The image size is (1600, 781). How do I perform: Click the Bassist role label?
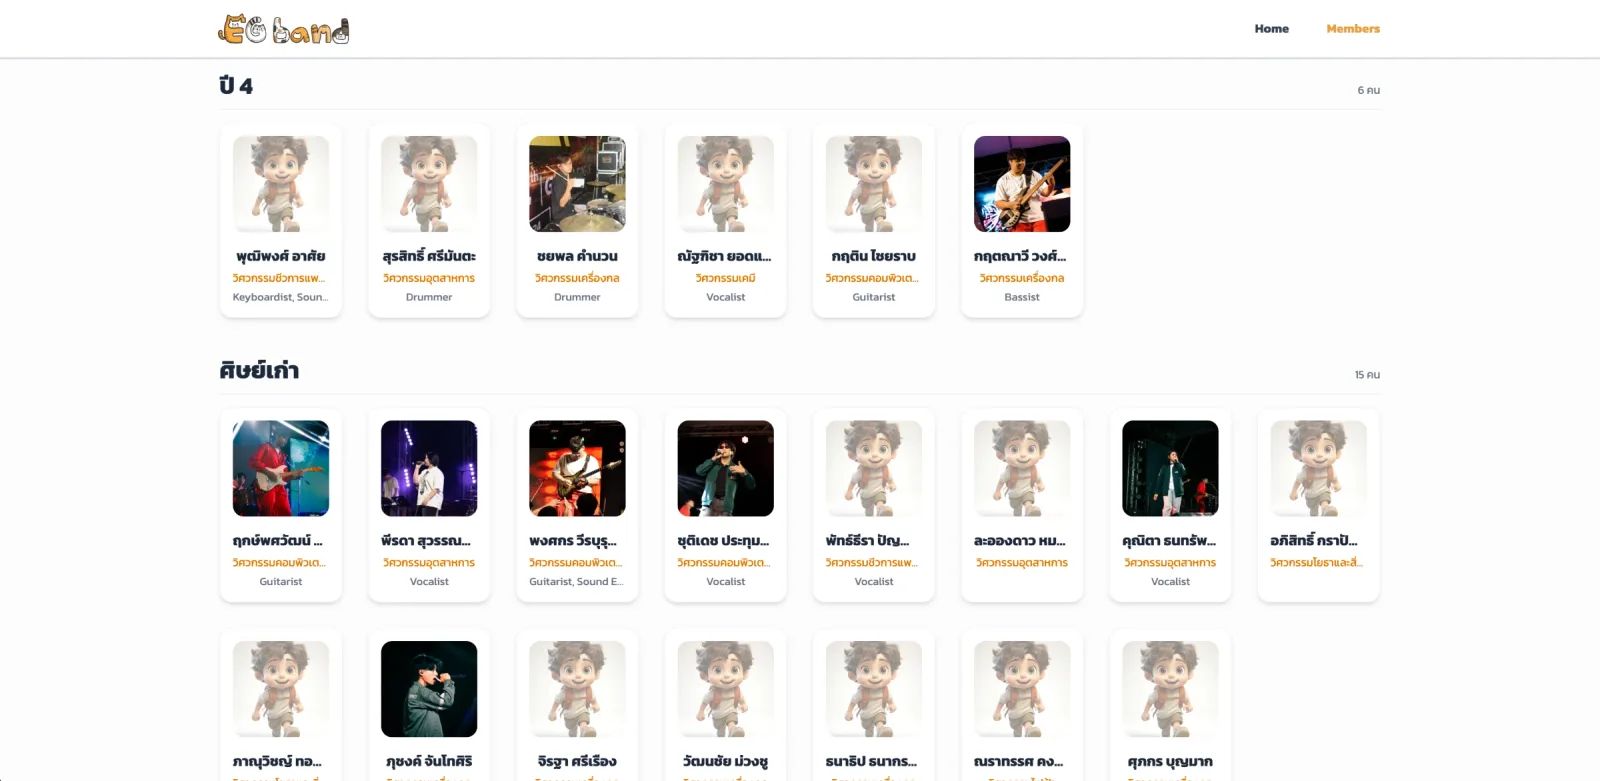click(x=1022, y=297)
